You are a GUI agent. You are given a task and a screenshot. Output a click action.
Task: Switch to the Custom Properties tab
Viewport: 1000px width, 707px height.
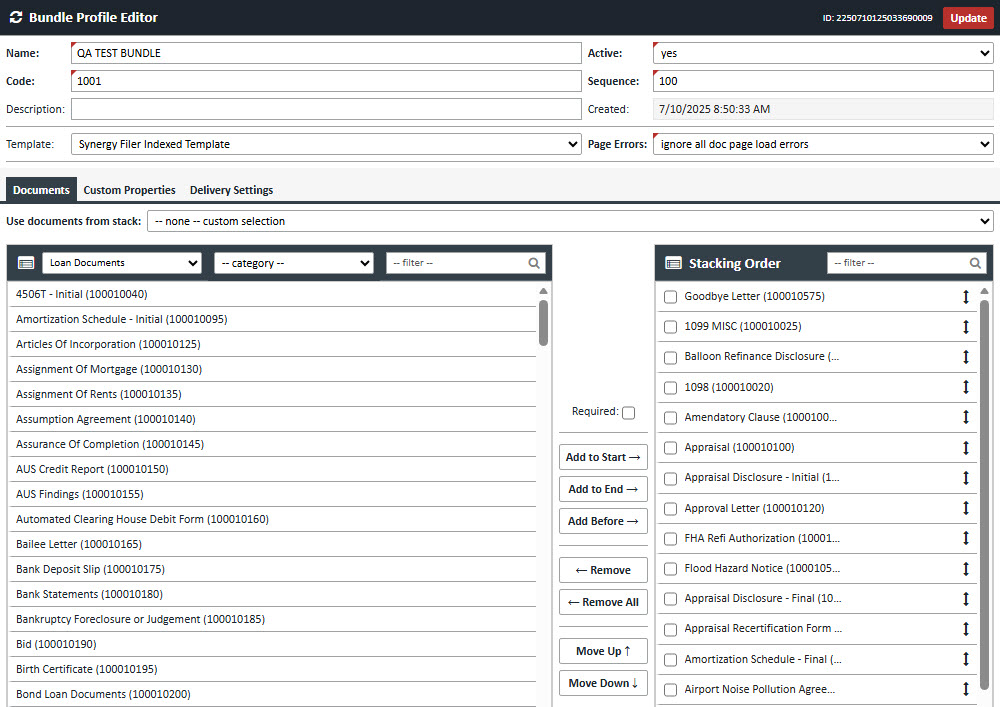tap(129, 190)
